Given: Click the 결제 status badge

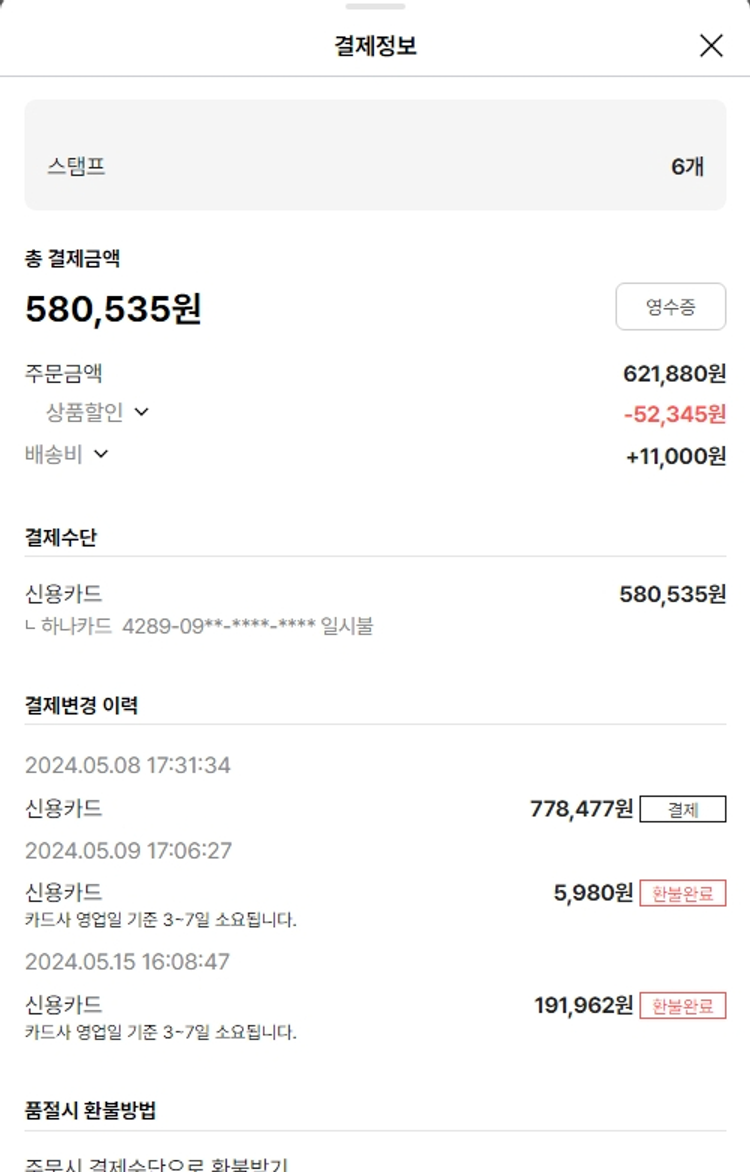Looking at the screenshot, I should pos(683,809).
